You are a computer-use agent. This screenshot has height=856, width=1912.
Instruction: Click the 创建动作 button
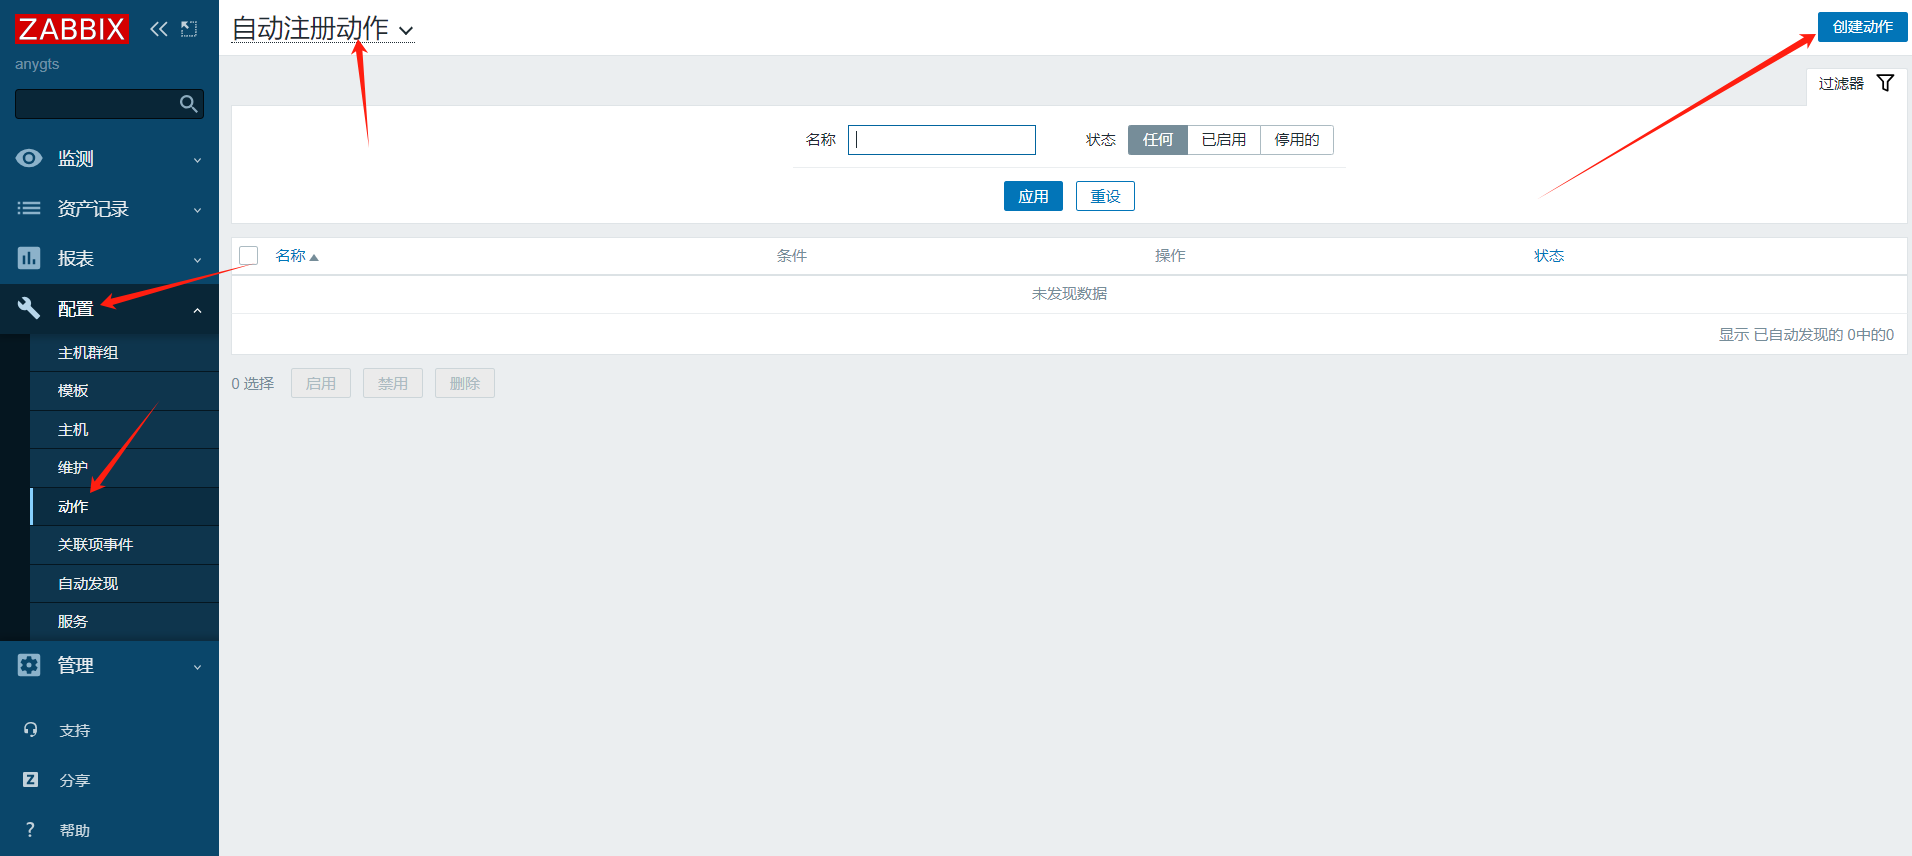point(1861,27)
